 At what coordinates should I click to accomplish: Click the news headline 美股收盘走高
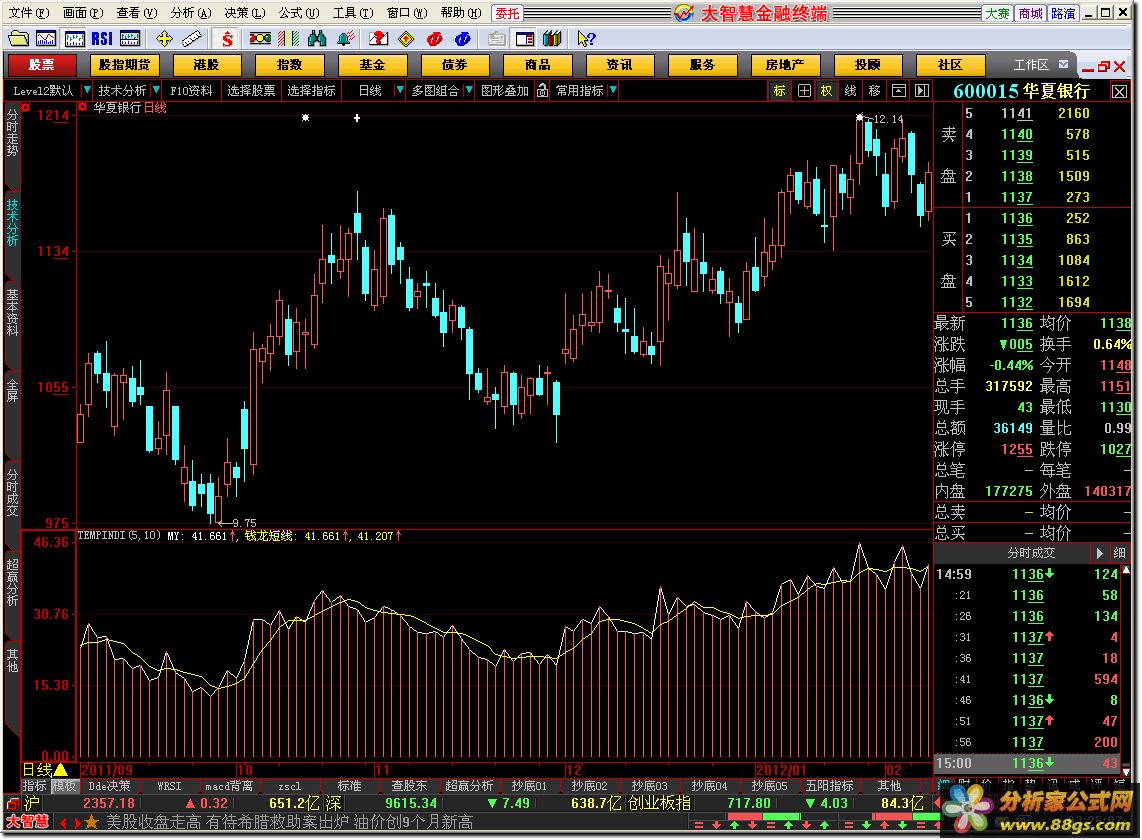pyautogui.click(x=153, y=823)
